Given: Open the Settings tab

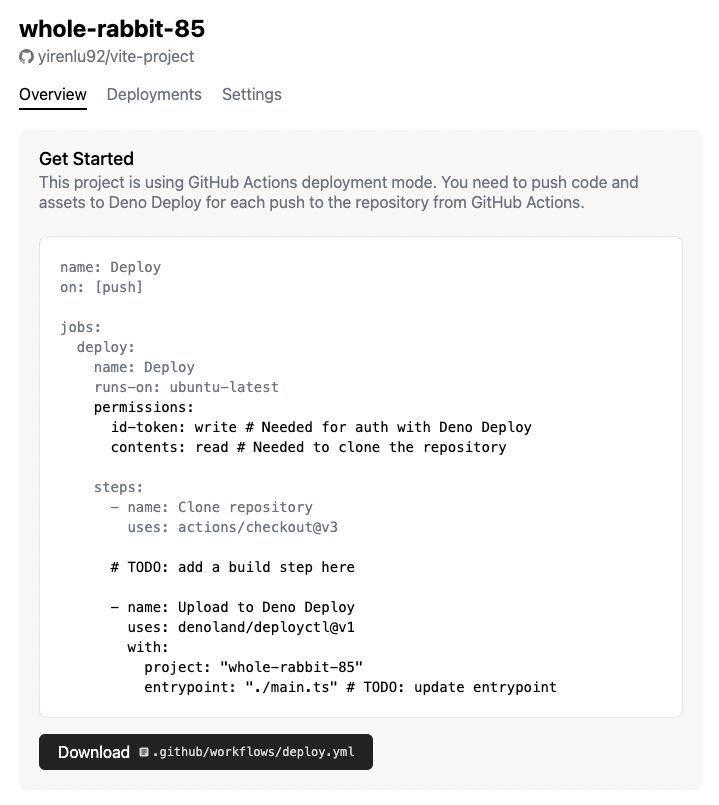Looking at the screenshot, I should [x=251, y=95].
